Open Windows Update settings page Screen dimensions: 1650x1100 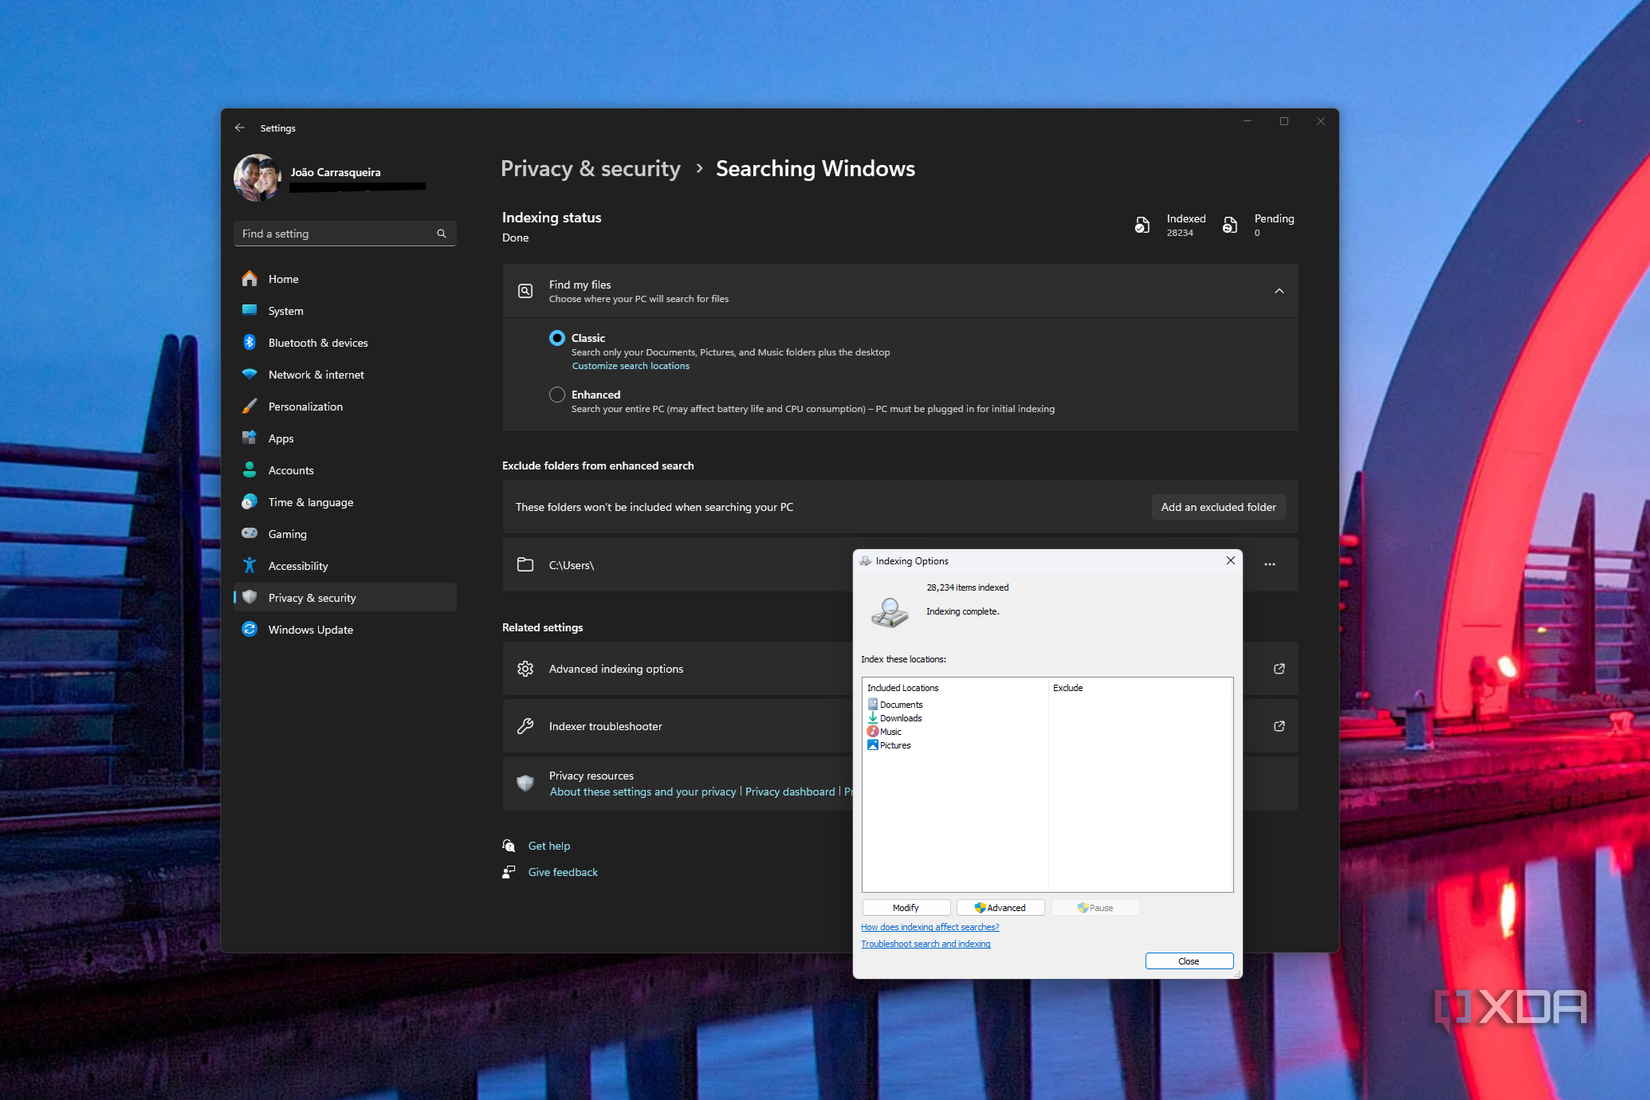click(x=345, y=630)
